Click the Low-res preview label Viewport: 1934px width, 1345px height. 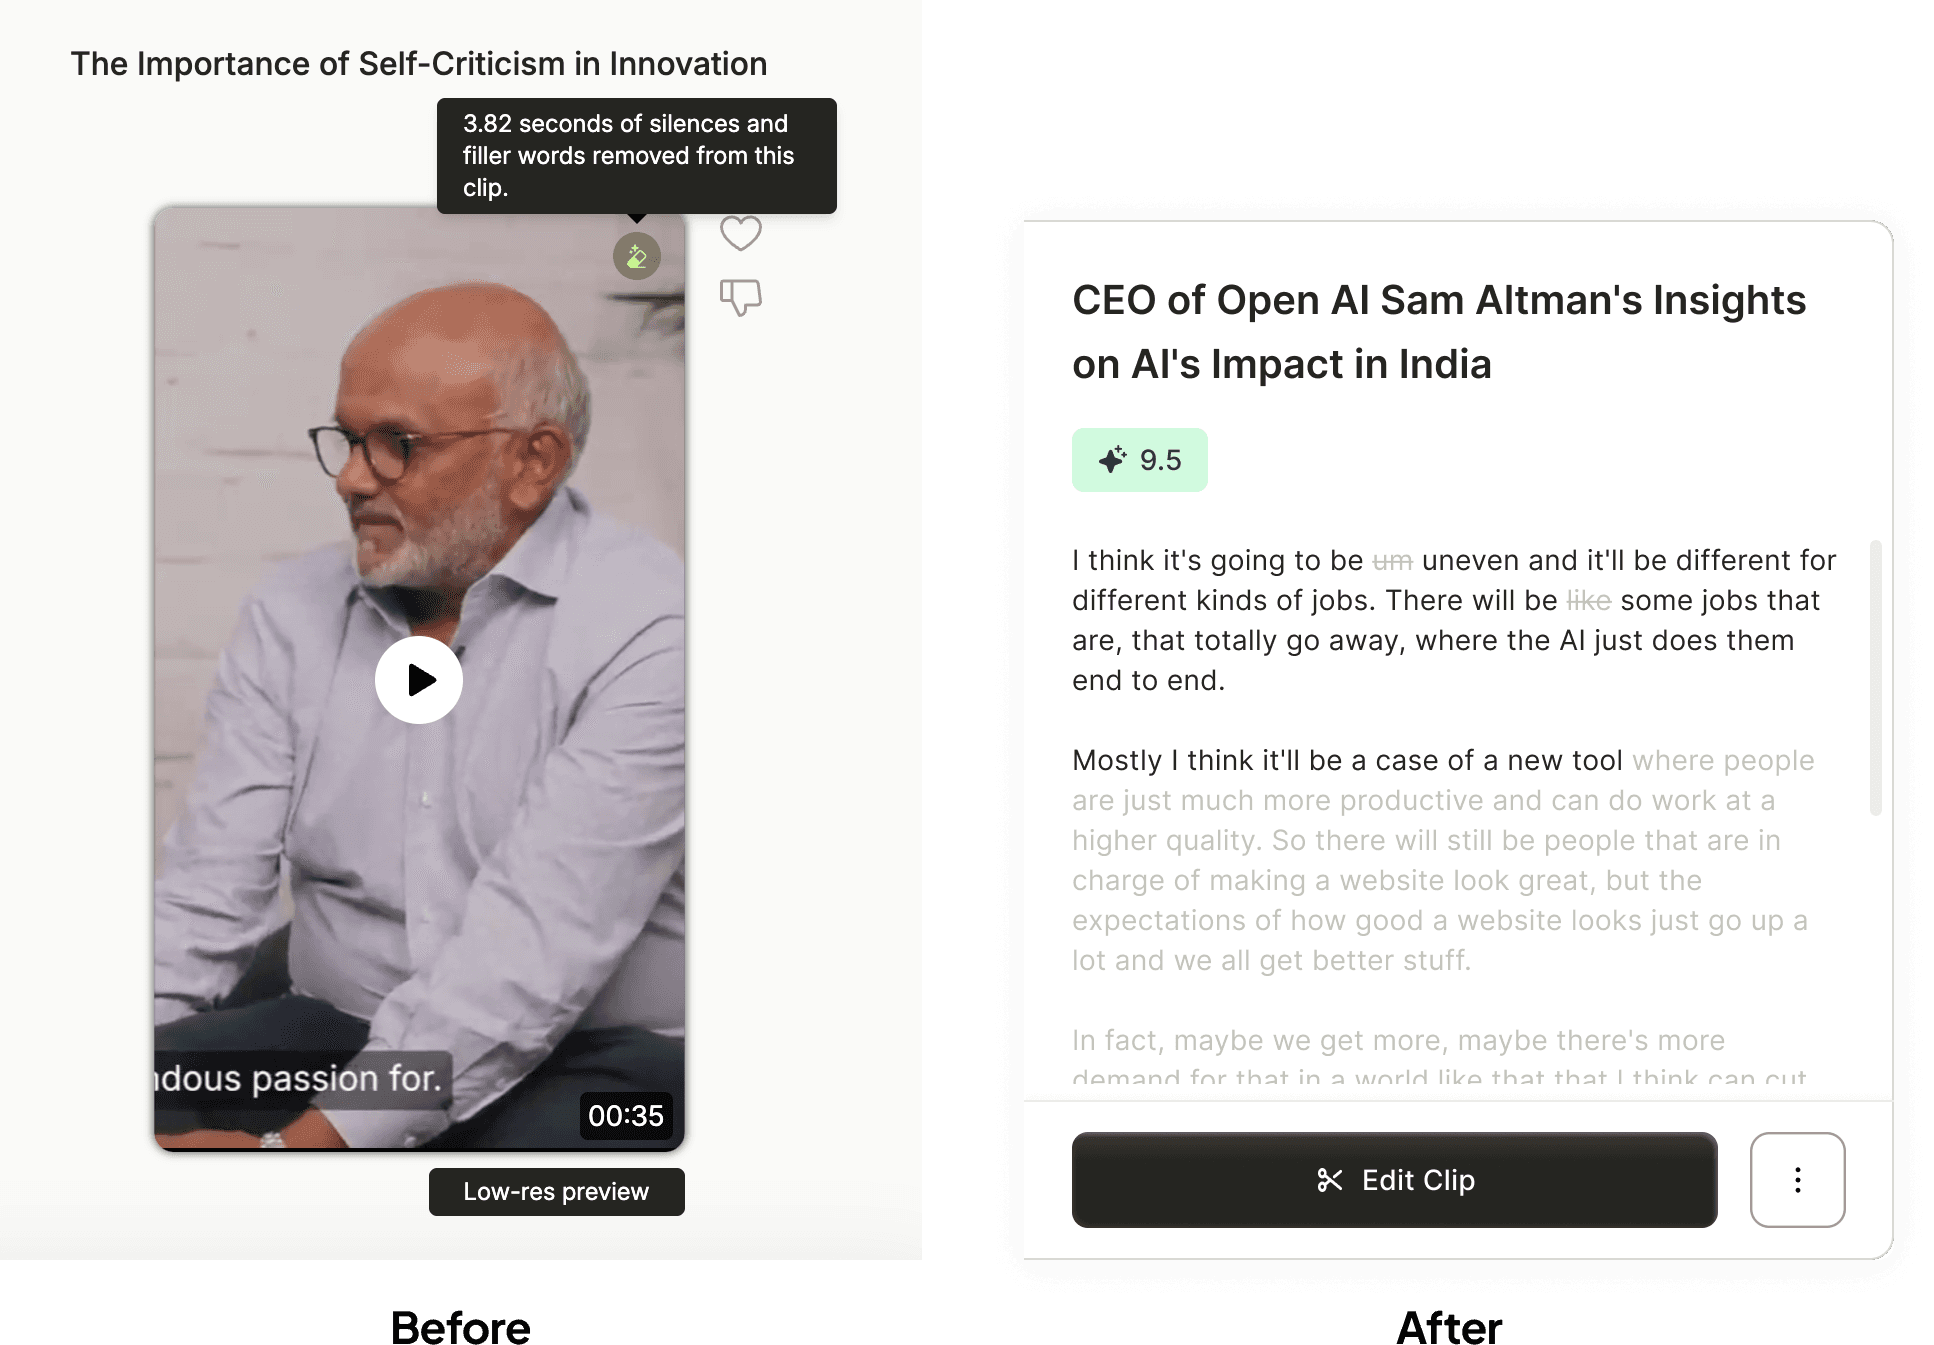coord(557,1192)
